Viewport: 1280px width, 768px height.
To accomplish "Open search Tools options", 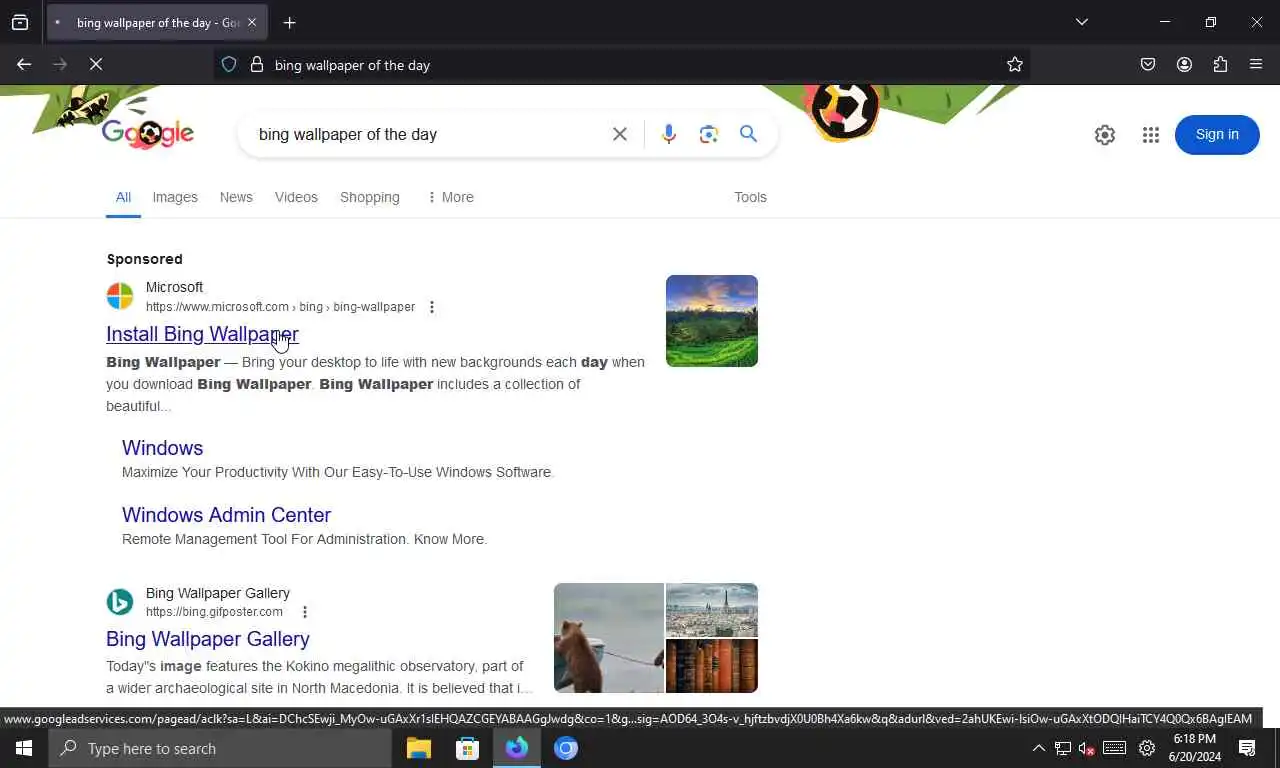I will pos(750,197).
